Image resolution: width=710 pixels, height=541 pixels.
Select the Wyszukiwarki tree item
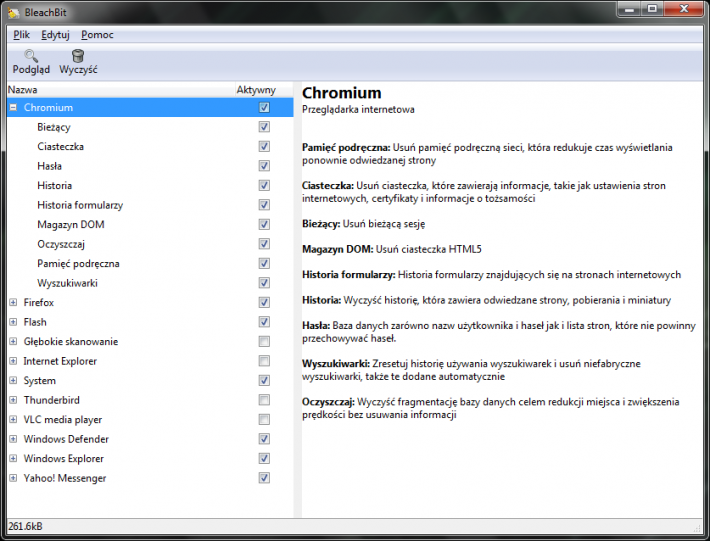67,283
